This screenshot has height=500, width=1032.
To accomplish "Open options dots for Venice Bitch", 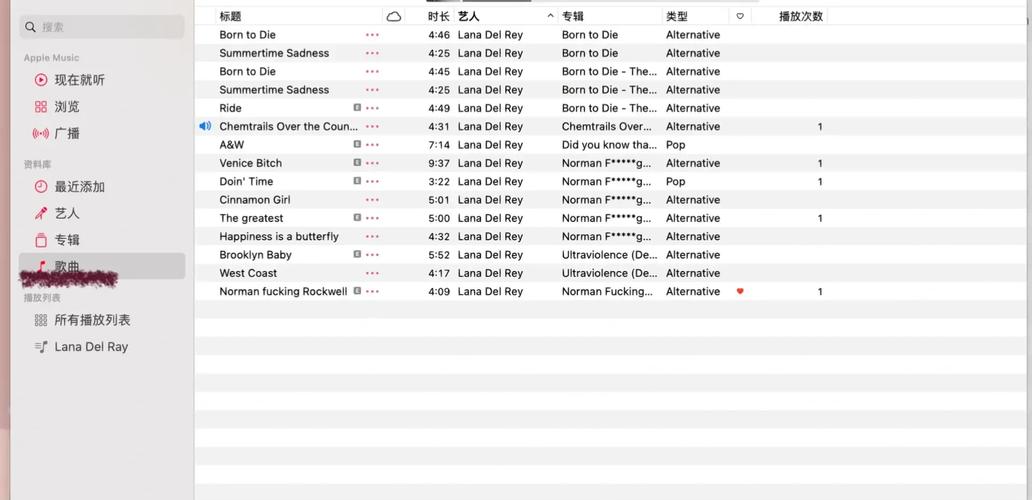I will pos(373,164).
